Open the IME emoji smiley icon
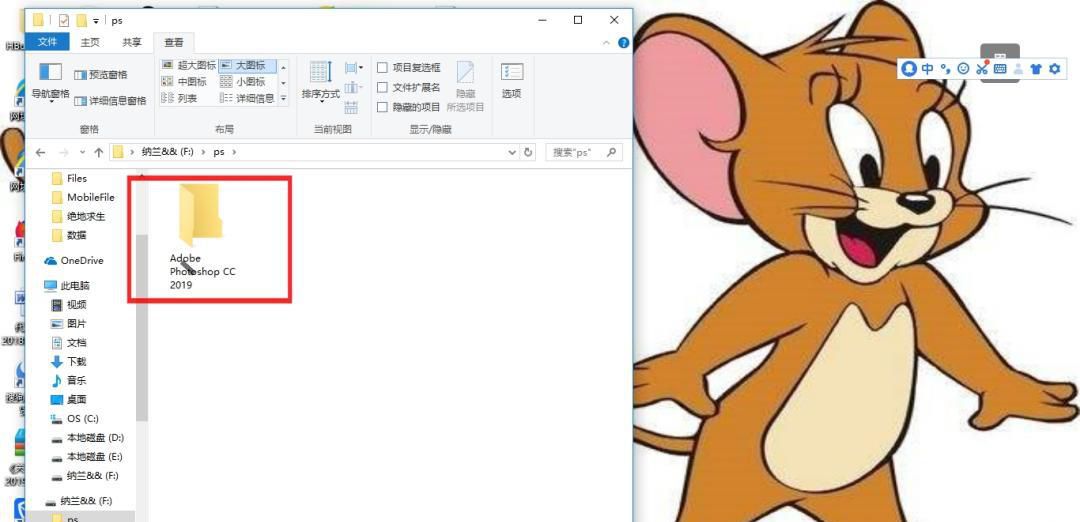Viewport: 1080px width, 522px height. [x=964, y=69]
